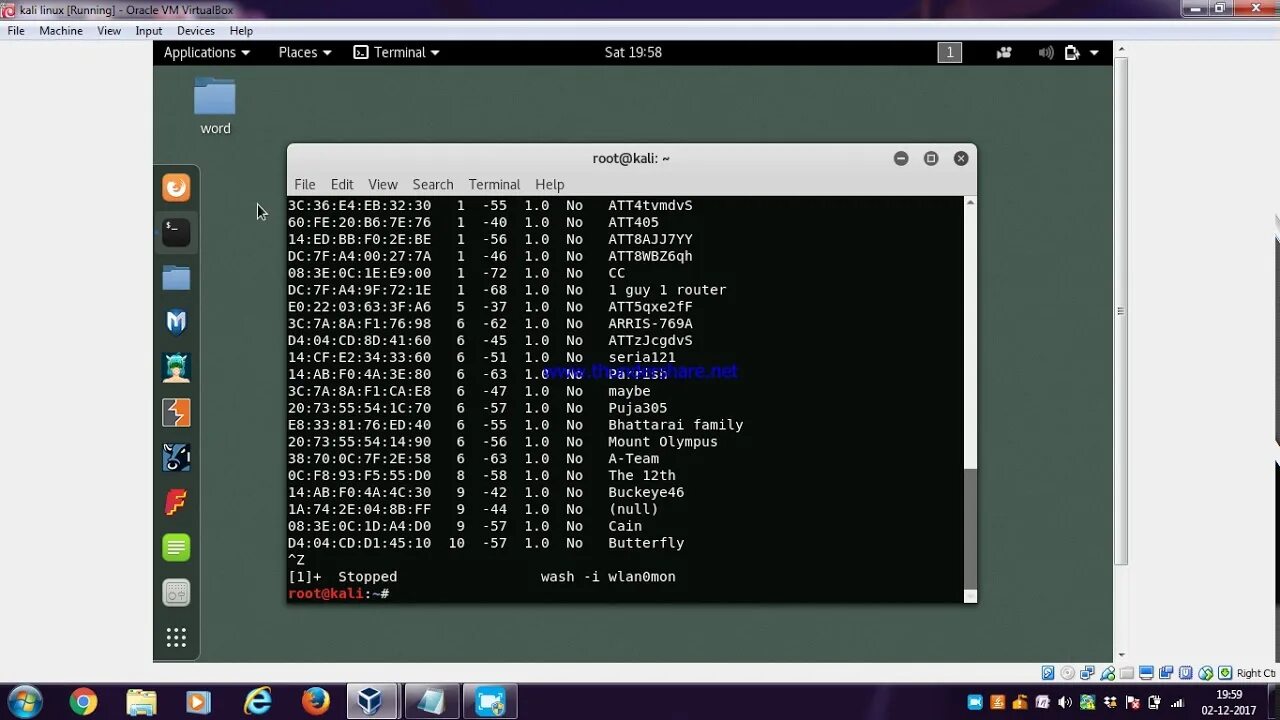Open Chrome from Windows taskbar

point(83,702)
